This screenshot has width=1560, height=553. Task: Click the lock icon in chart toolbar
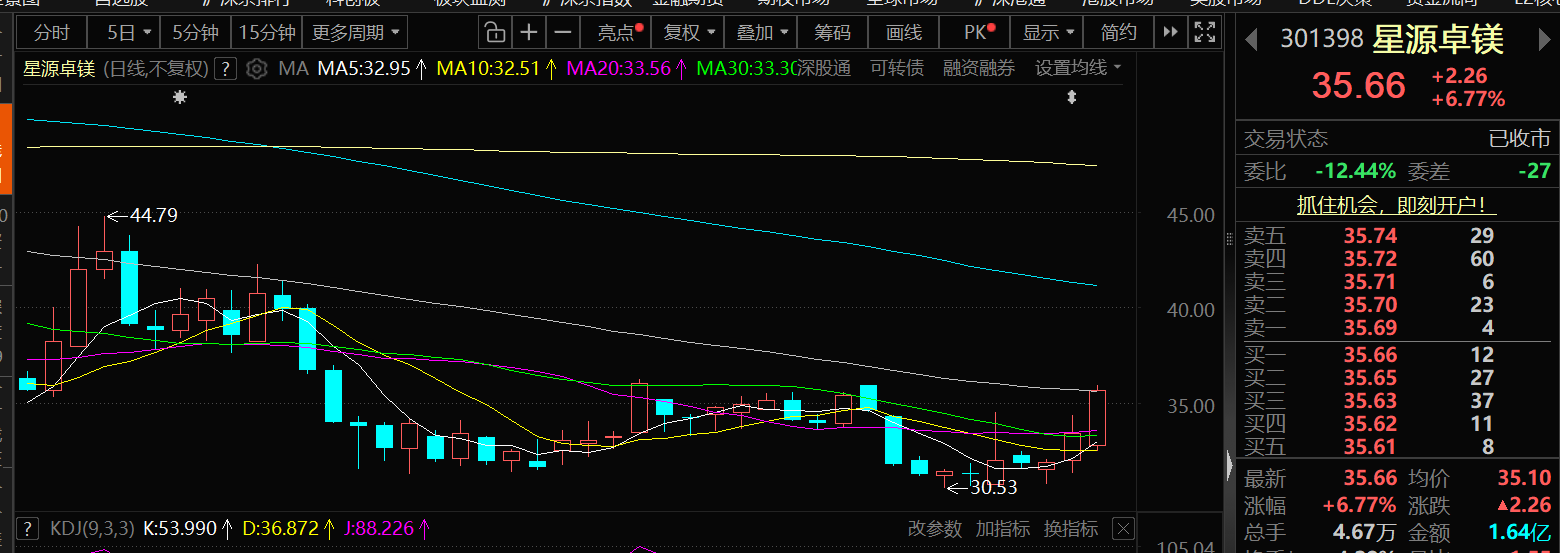pyautogui.click(x=495, y=33)
